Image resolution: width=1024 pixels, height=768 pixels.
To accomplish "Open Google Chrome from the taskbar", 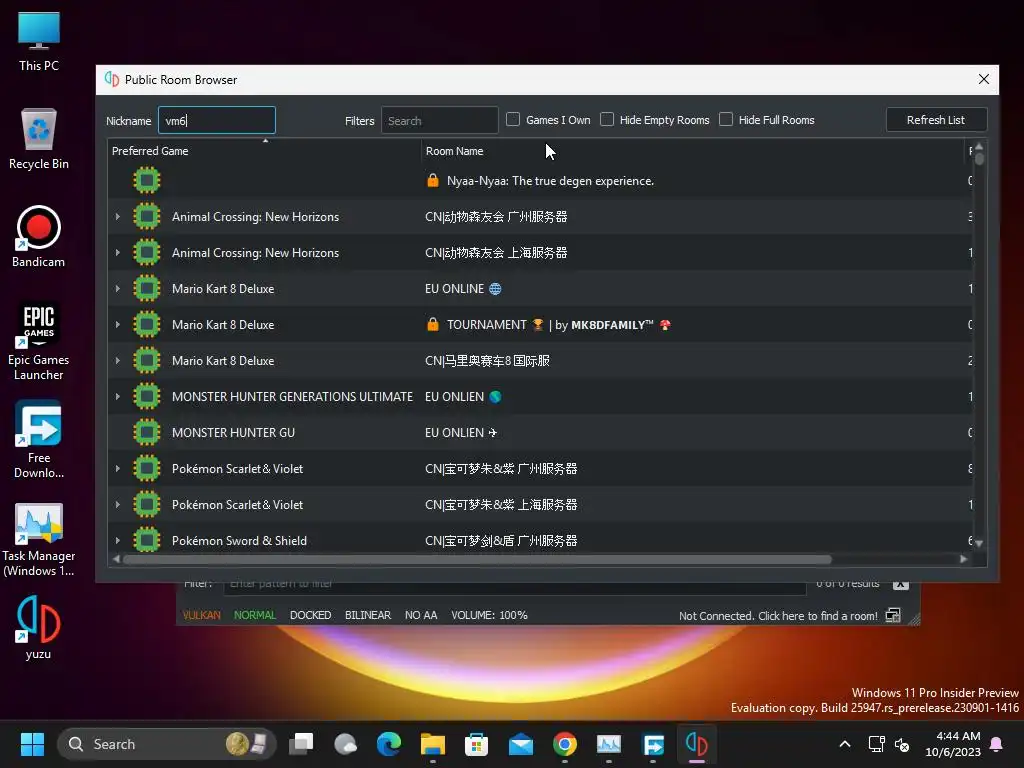I will coord(565,744).
